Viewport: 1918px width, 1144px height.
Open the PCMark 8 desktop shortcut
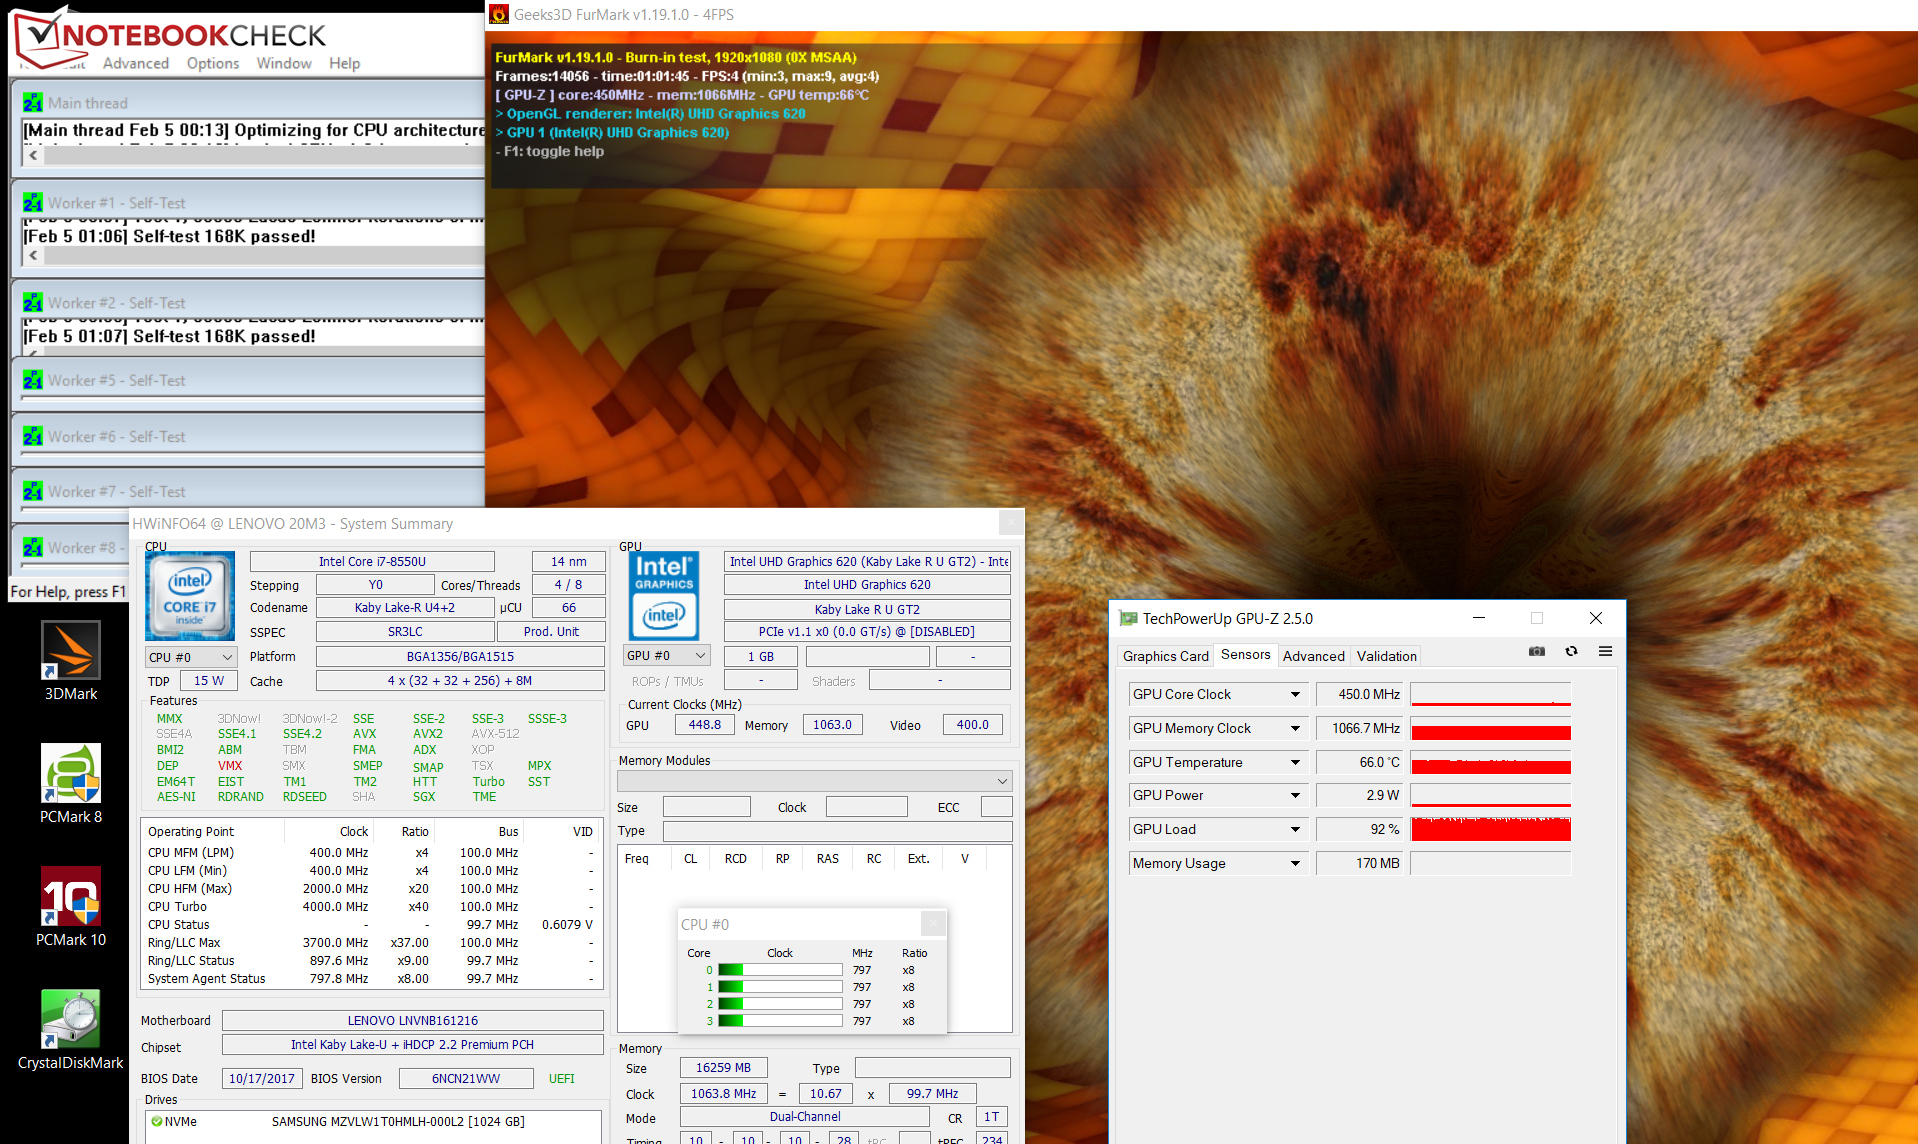click(71, 784)
